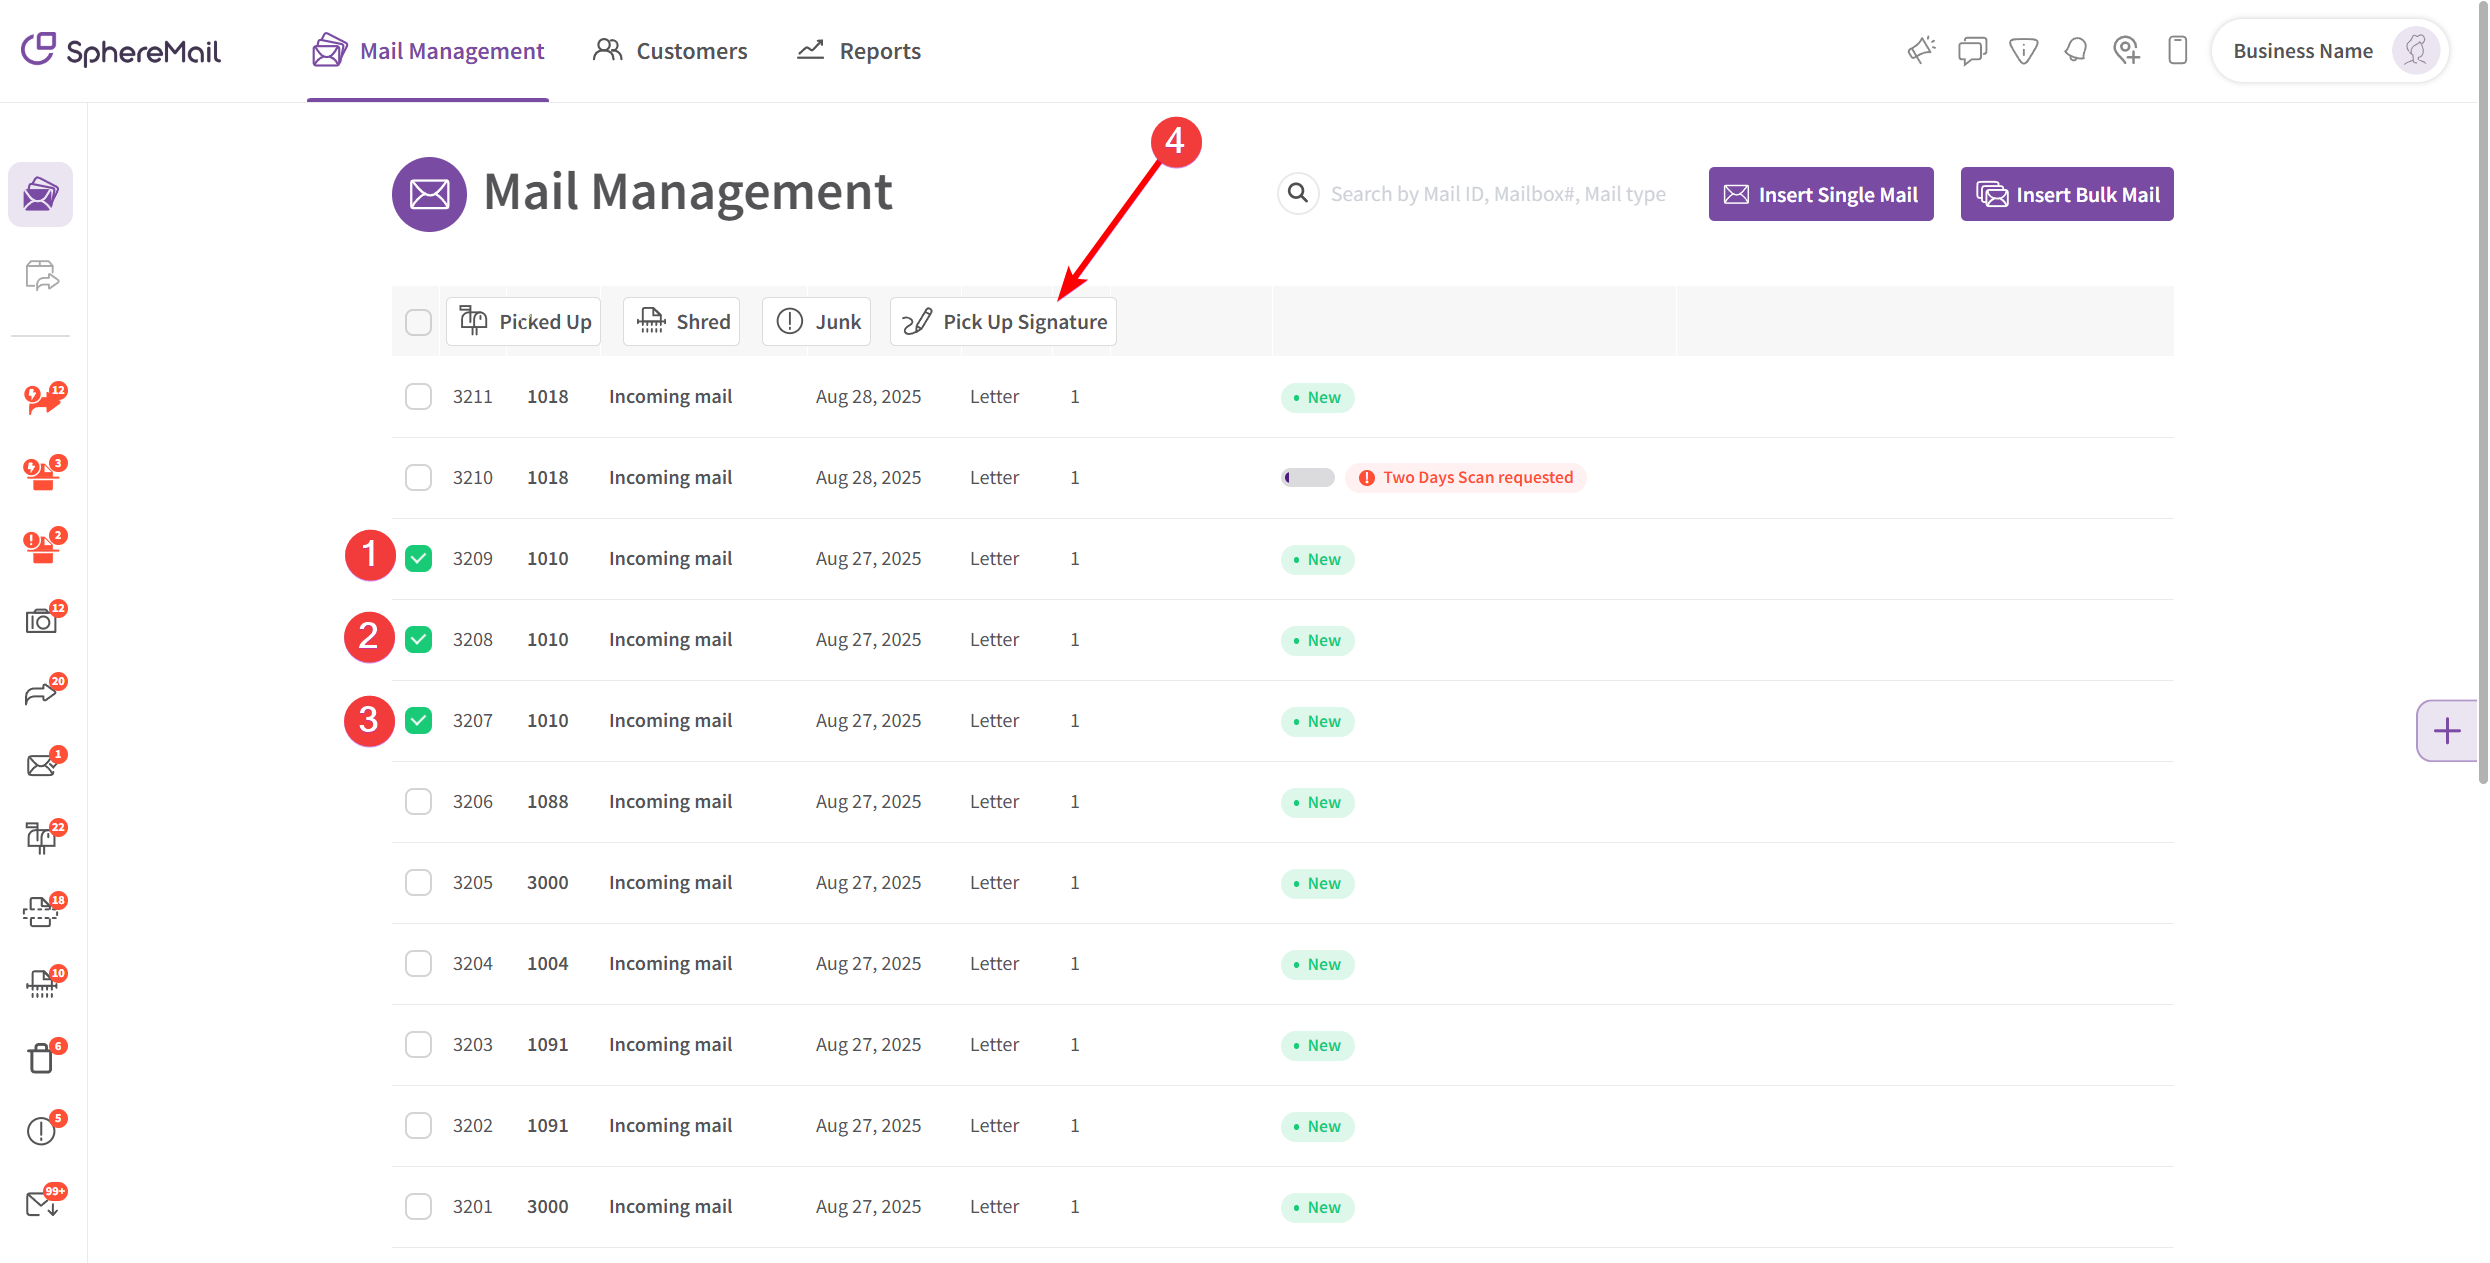2490x1263 pixels.
Task: Open the trash bin sidebar icon
Action: click(x=42, y=1058)
